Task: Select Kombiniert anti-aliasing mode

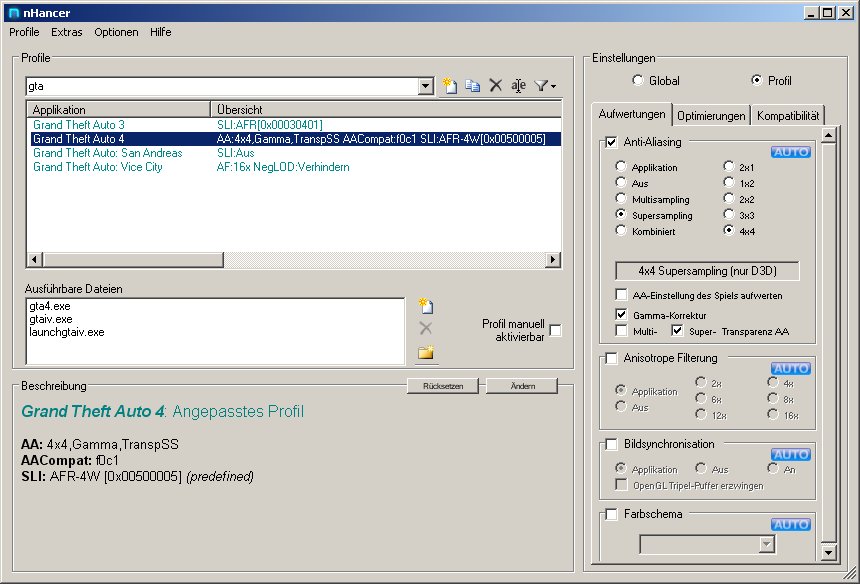Action: (621, 230)
